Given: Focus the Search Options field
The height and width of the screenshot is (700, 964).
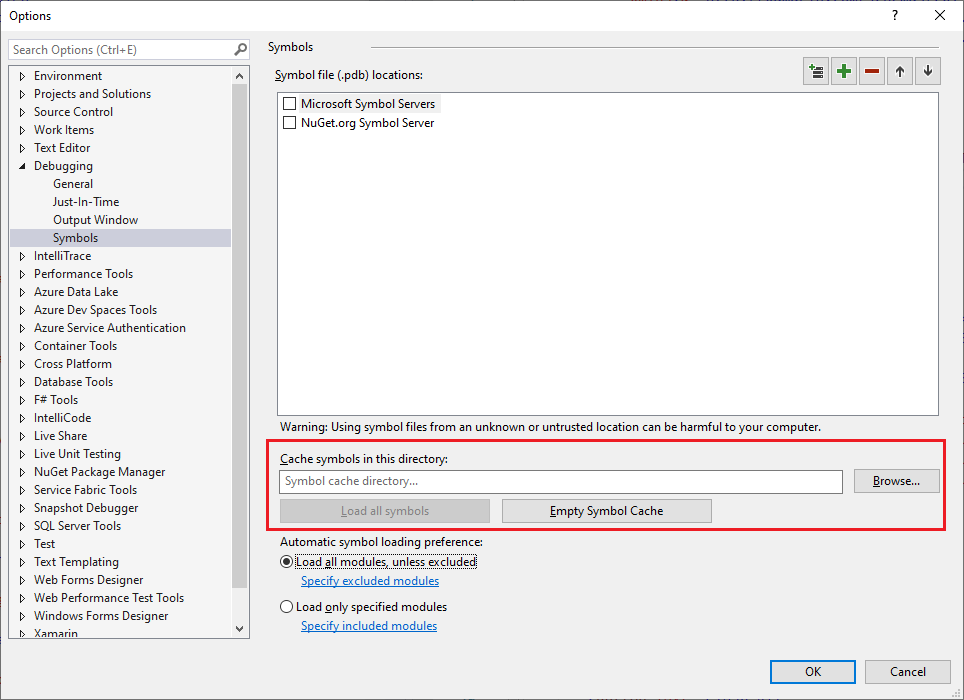Looking at the screenshot, I should tap(122, 50).
